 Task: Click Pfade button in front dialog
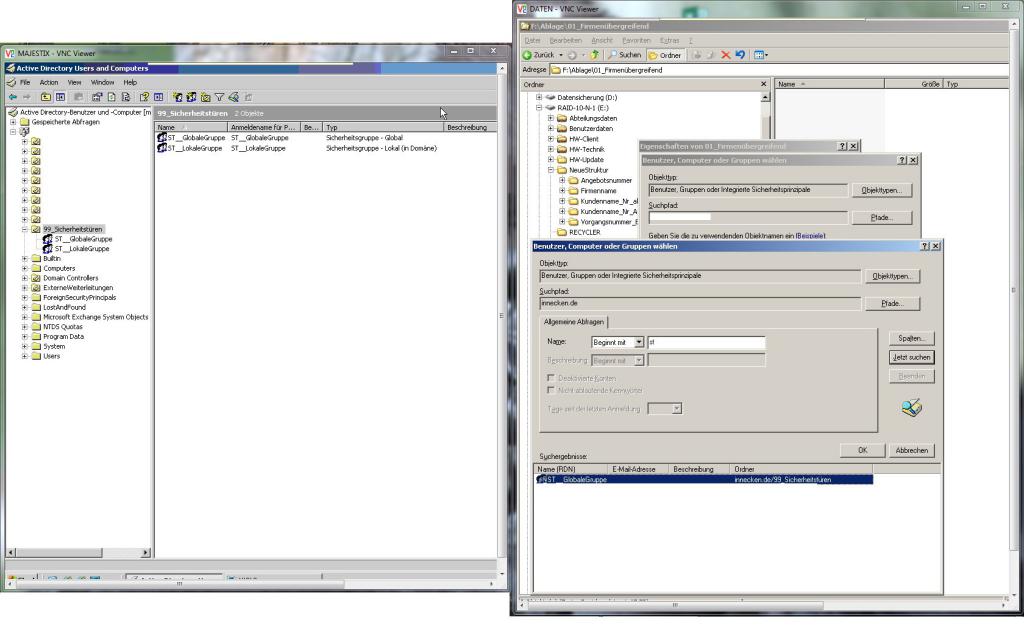892,304
